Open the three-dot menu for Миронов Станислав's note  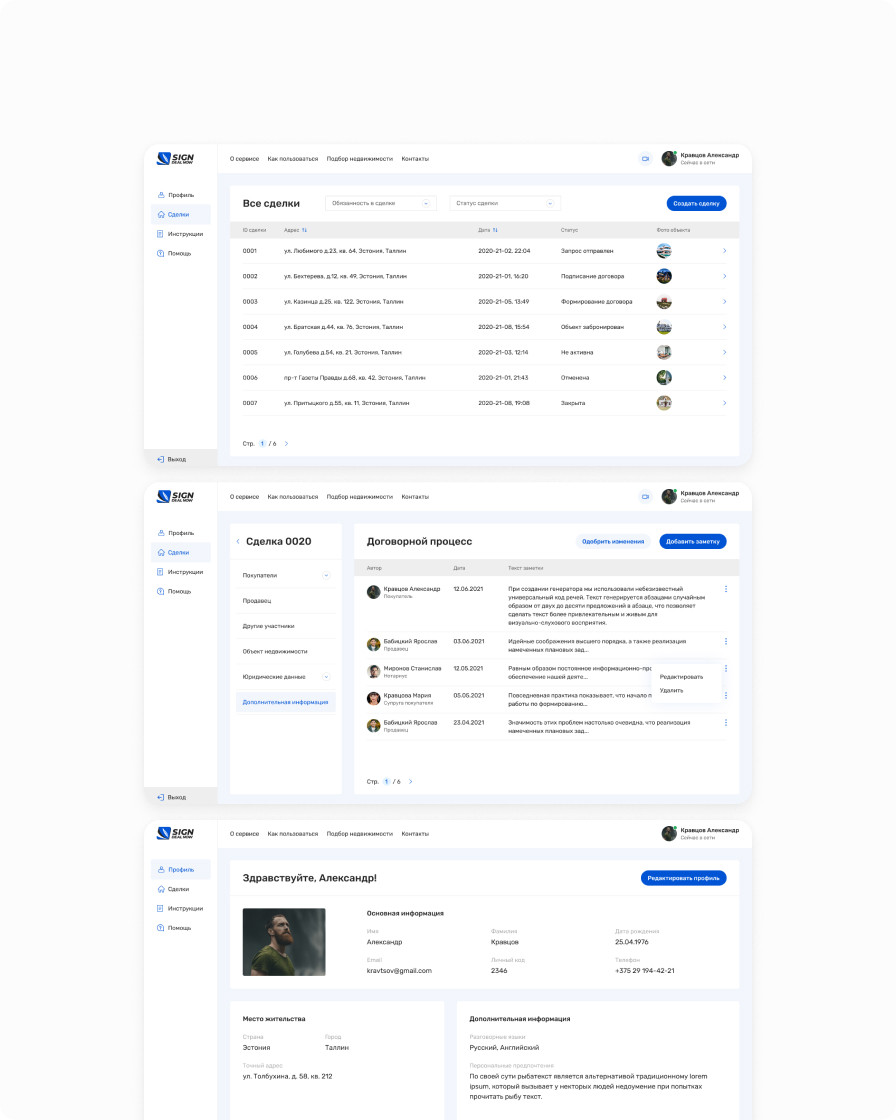(x=726, y=669)
